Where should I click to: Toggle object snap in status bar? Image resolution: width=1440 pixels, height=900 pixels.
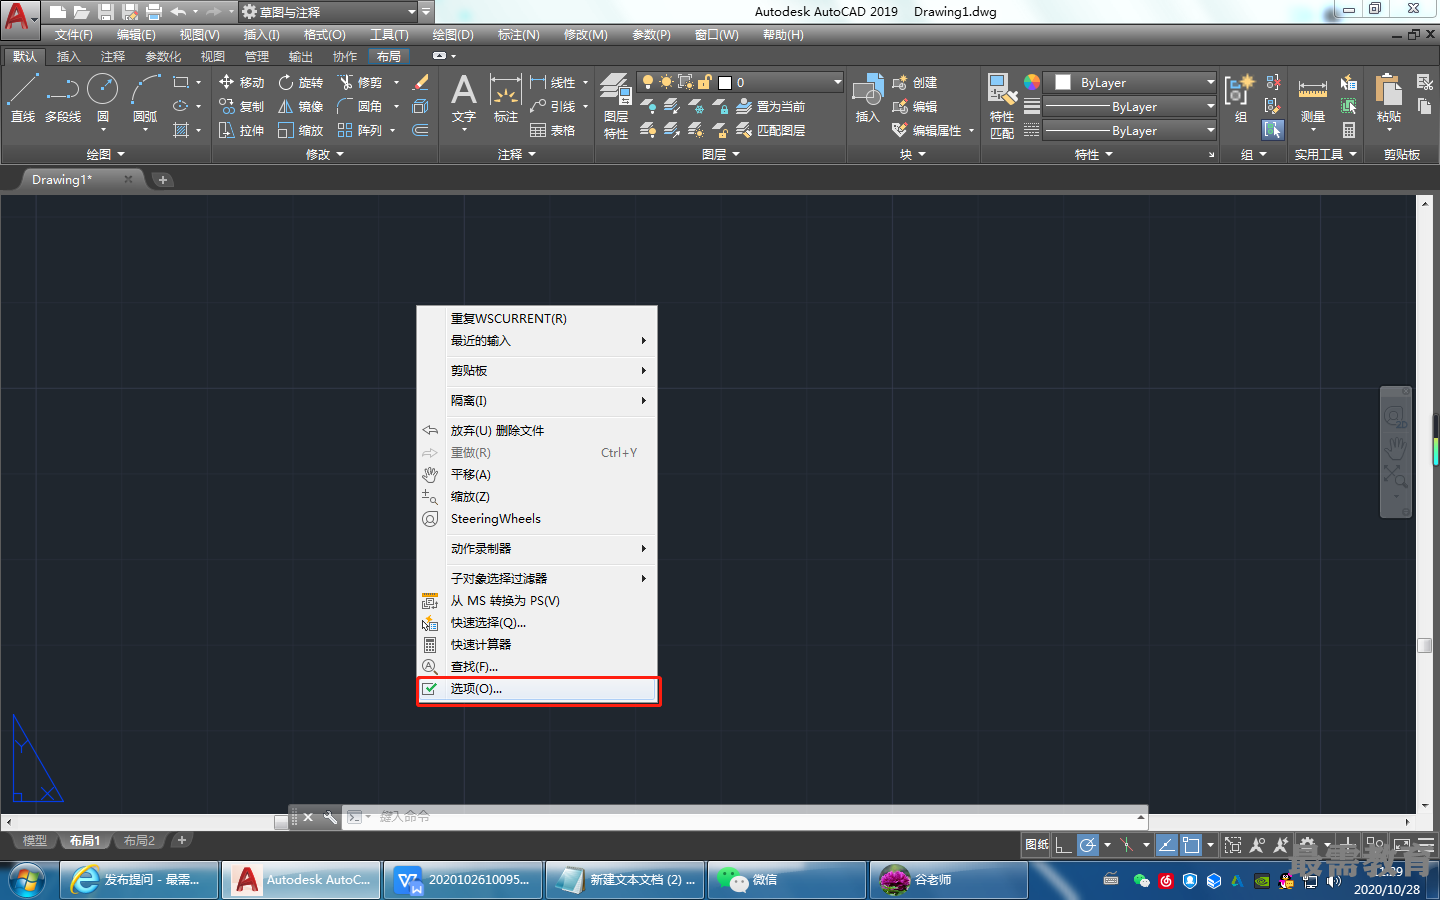coord(1191,845)
